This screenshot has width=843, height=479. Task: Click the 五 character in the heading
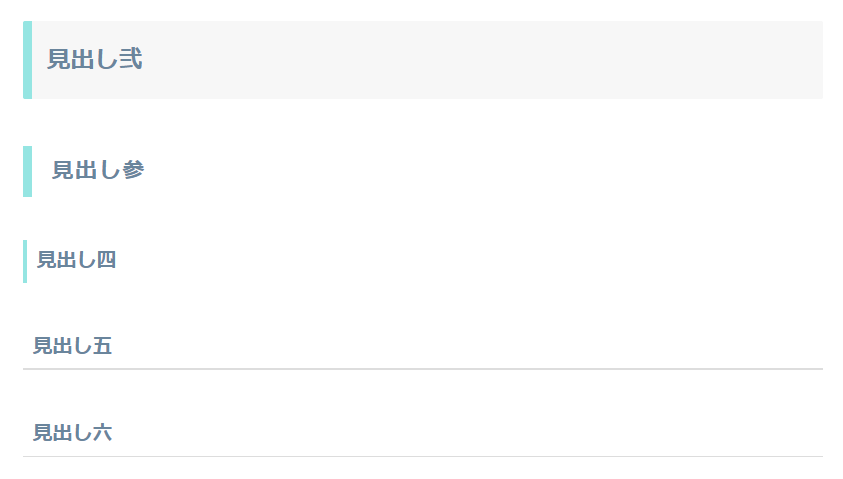coord(102,346)
